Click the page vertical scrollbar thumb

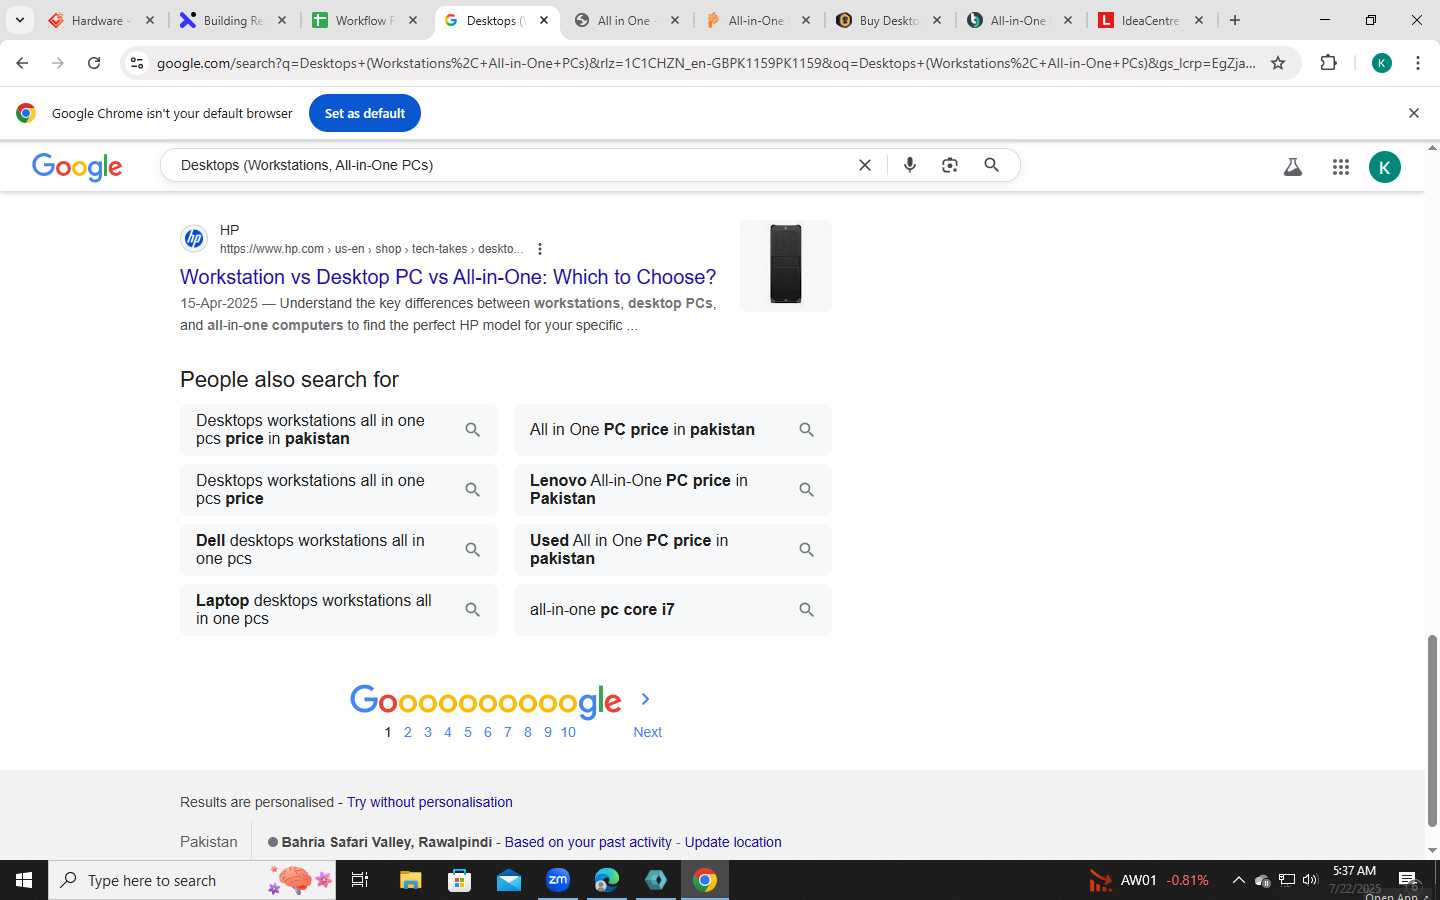[x=1432, y=730]
